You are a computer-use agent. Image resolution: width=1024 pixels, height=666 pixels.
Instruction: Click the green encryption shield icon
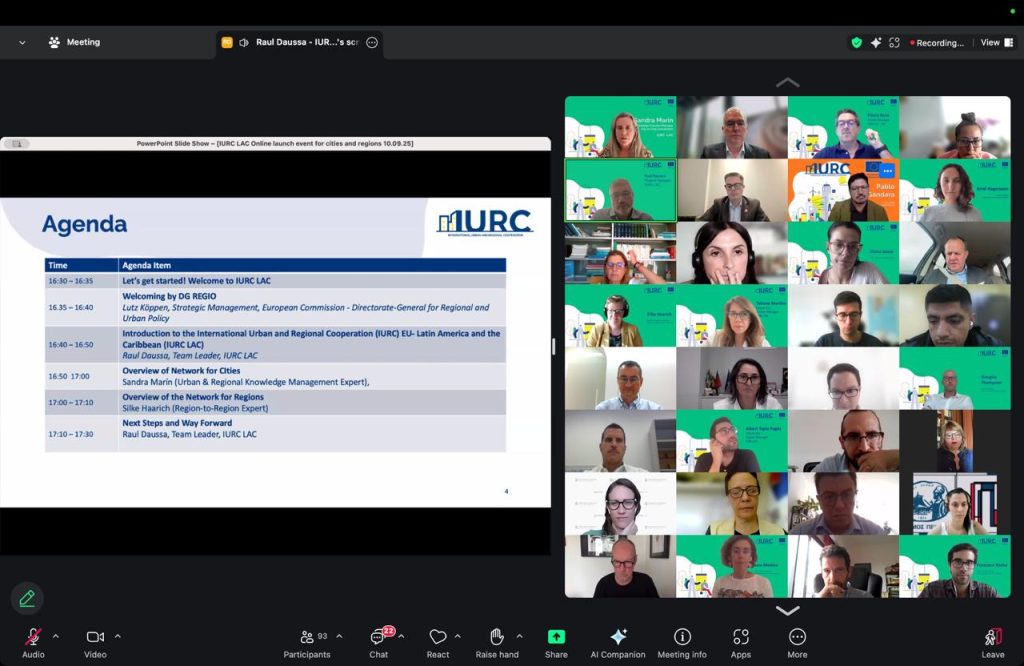[856, 43]
